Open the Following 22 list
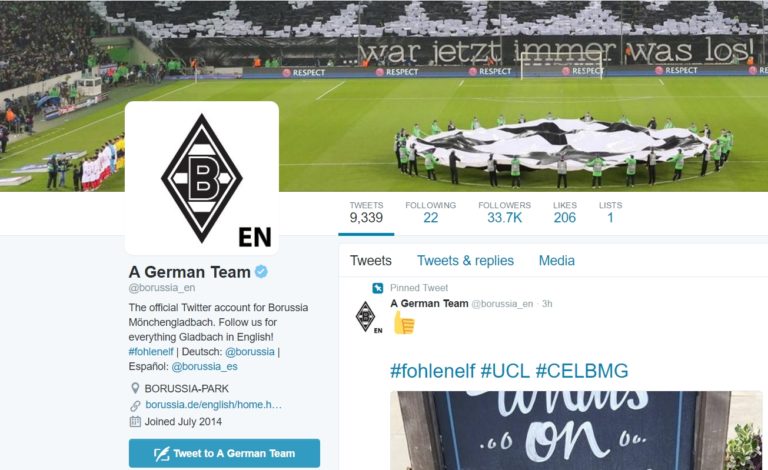Image resolution: width=768 pixels, height=470 pixels. pyautogui.click(x=431, y=212)
